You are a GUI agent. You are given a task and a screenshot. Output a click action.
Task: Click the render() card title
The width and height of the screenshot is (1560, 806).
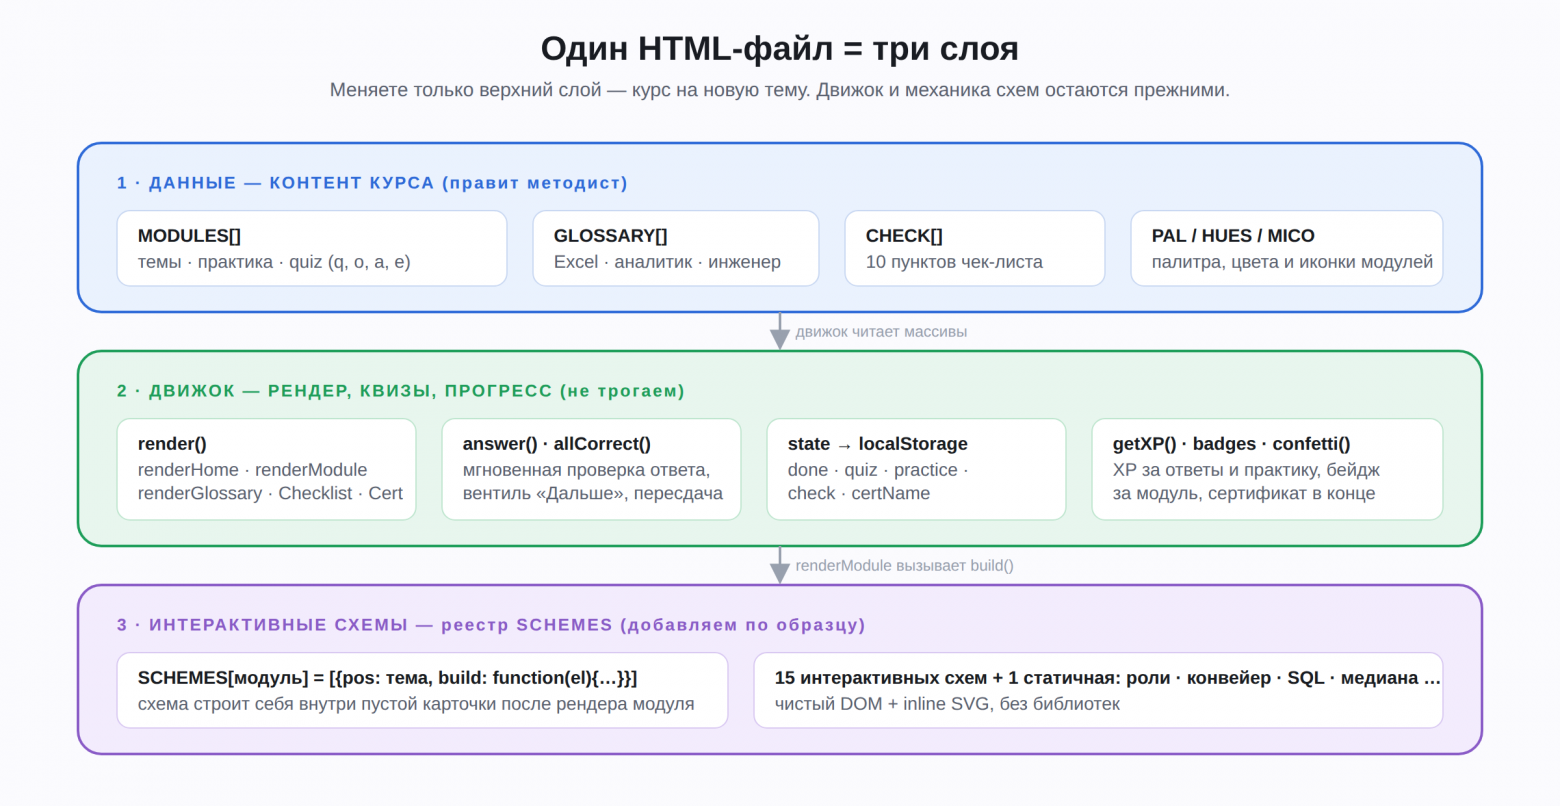pos(172,444)
